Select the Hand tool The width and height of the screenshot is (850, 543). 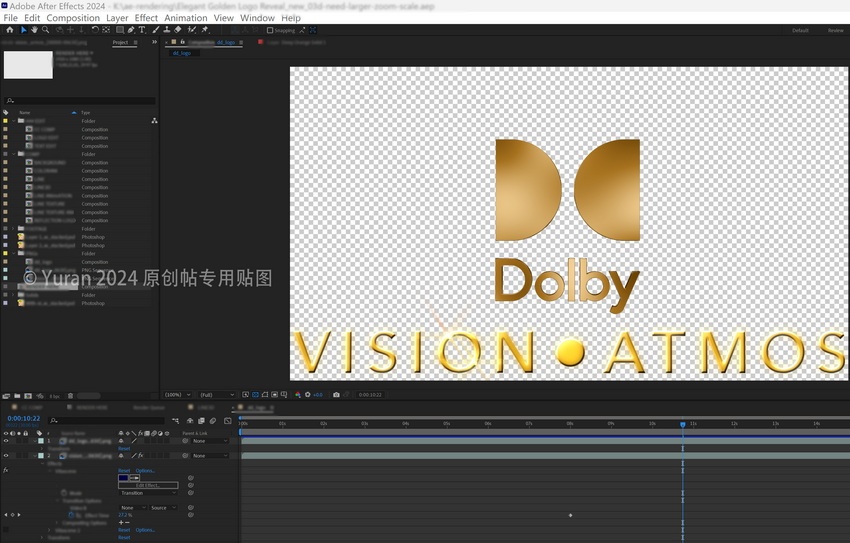point(34,30)
